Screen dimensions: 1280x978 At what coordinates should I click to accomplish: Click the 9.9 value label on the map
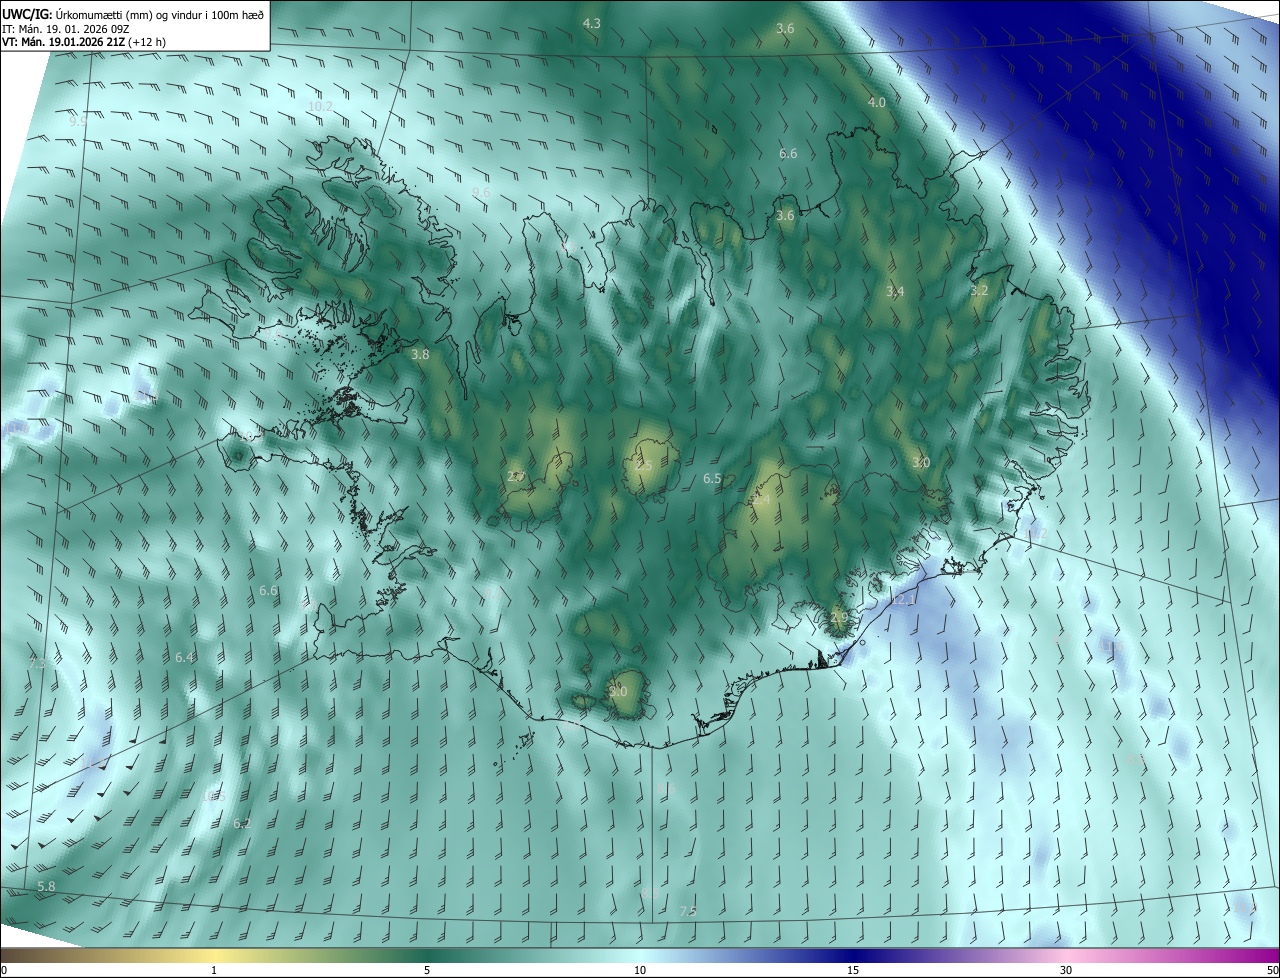[x=77, y=121]
